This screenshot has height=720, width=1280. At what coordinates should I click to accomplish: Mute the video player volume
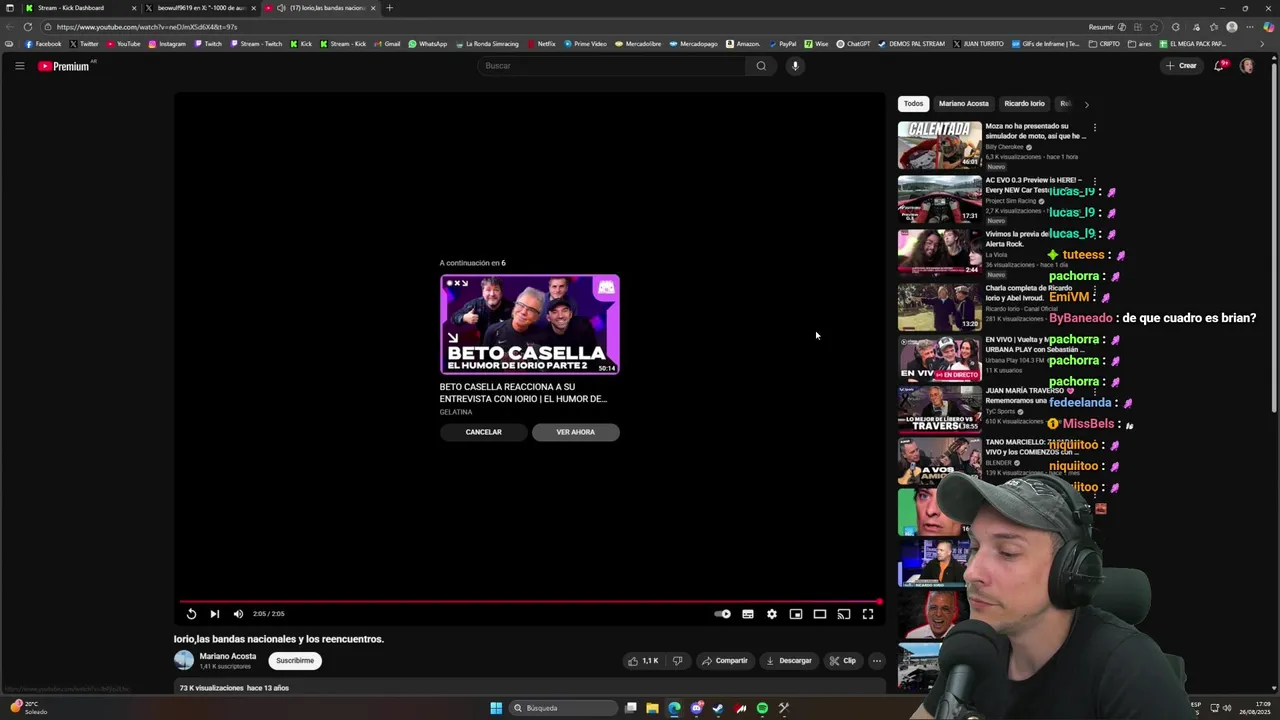(x=238, y=614)
